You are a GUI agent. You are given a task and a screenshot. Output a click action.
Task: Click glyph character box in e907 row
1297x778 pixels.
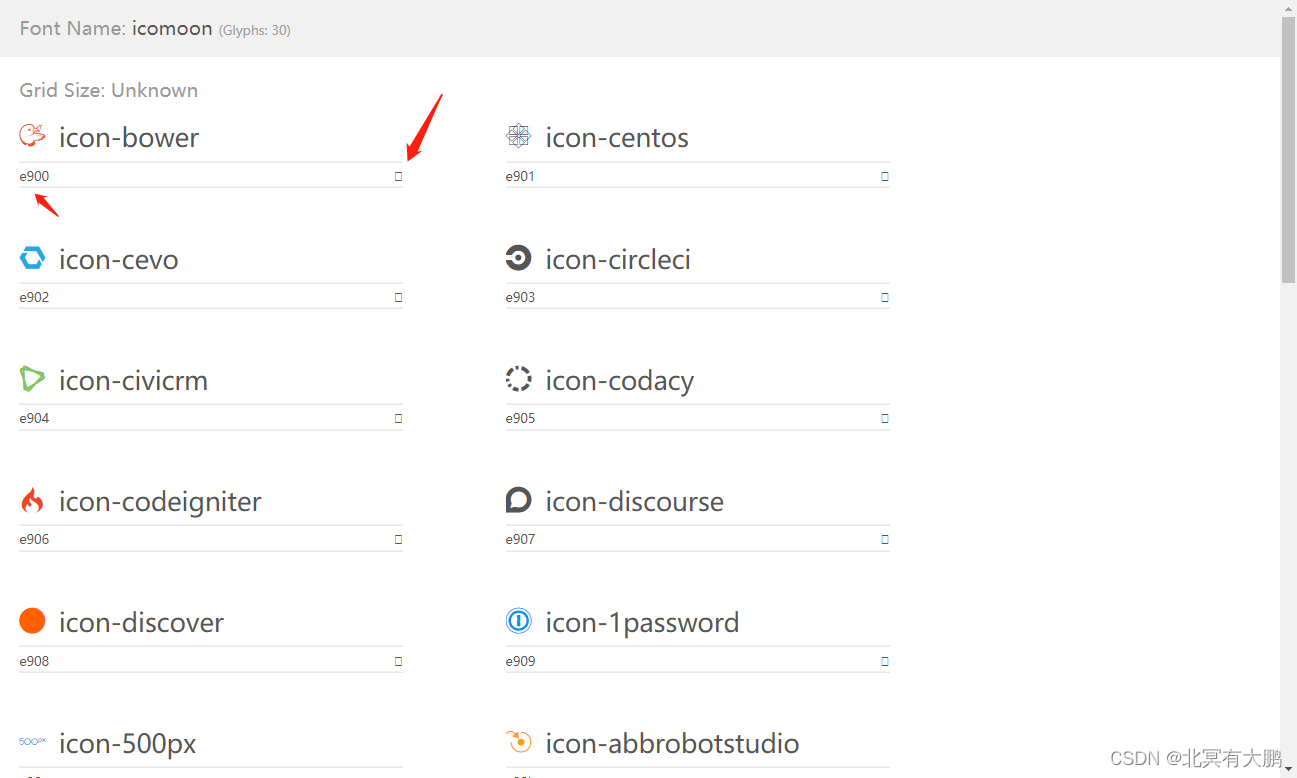coord(884,539)
